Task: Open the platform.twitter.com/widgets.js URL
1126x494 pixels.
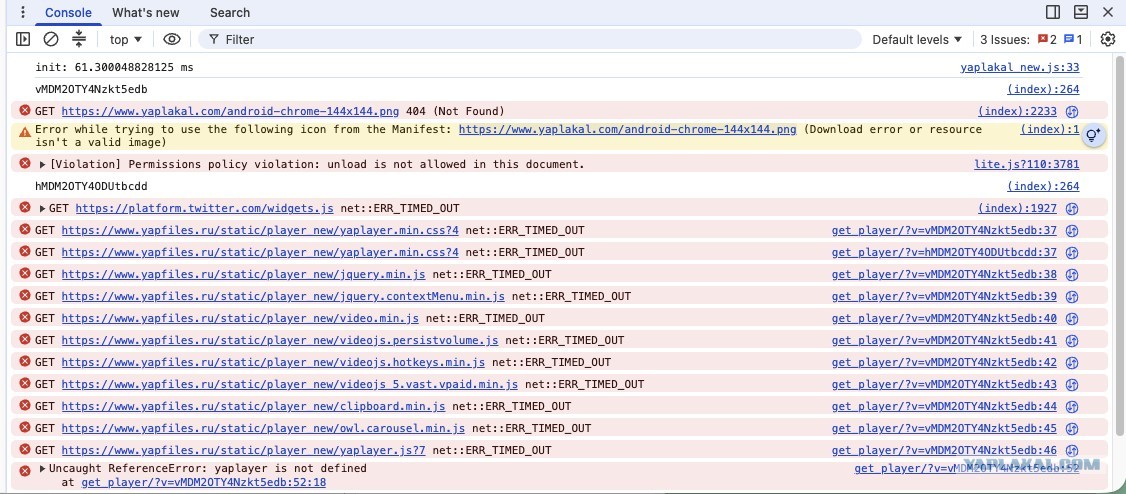Action: click(205, 208)
